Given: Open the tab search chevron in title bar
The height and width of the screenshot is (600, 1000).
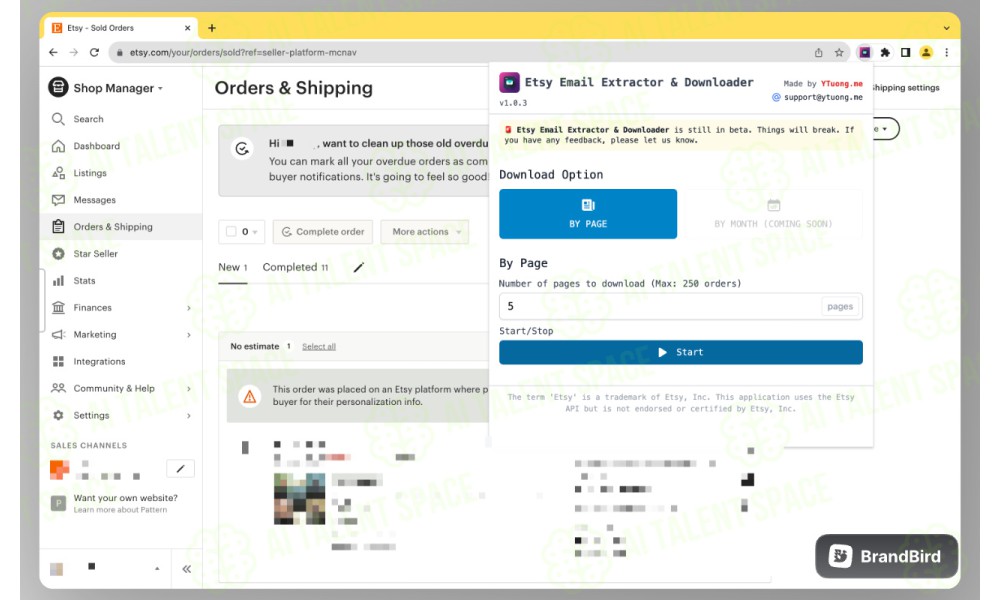Looking at the screenshot, I should point(946,28).
